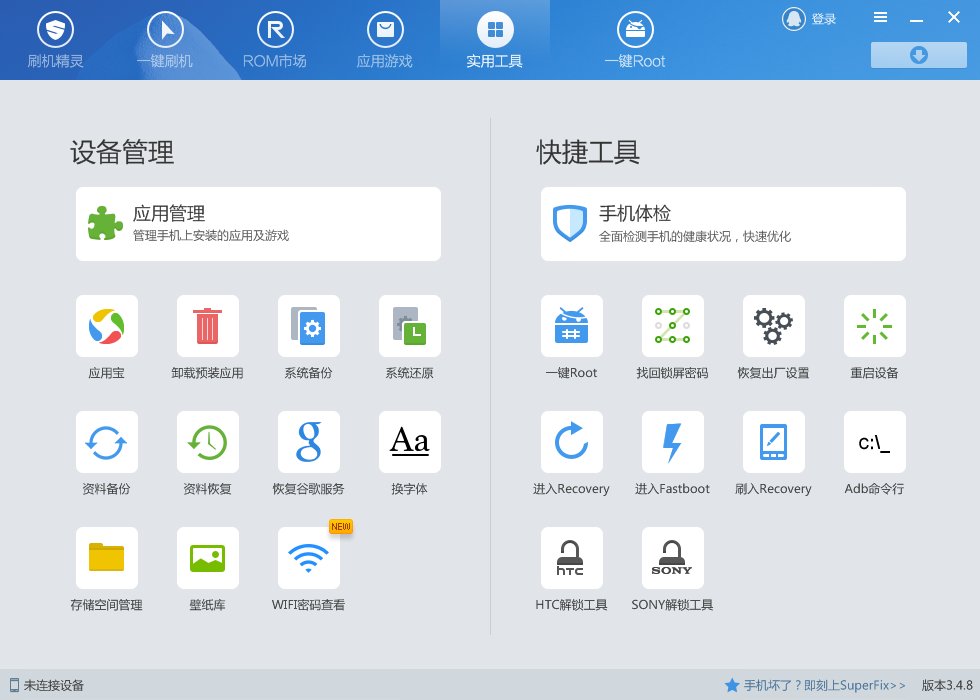
Task: Select the 恢复出厂设置 gears icon
Action: 774,326
